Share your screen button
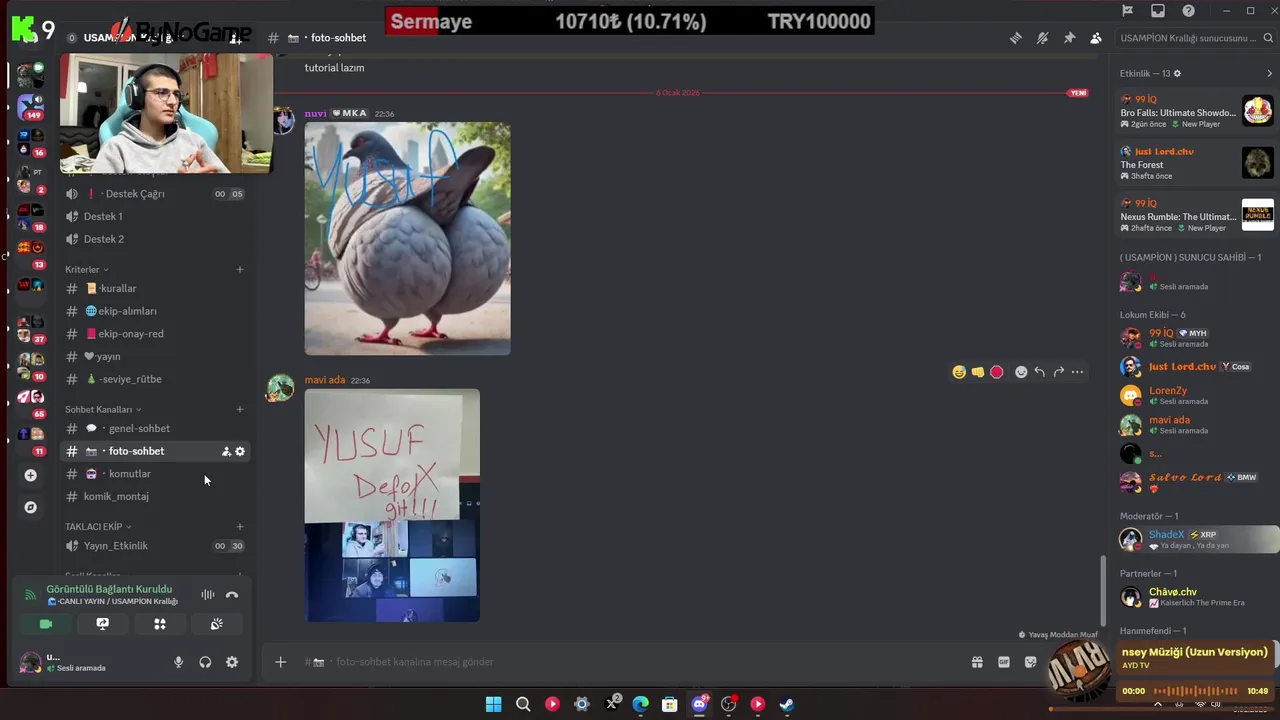Viewport: 1280px width, 720px height. coord(102,624)
